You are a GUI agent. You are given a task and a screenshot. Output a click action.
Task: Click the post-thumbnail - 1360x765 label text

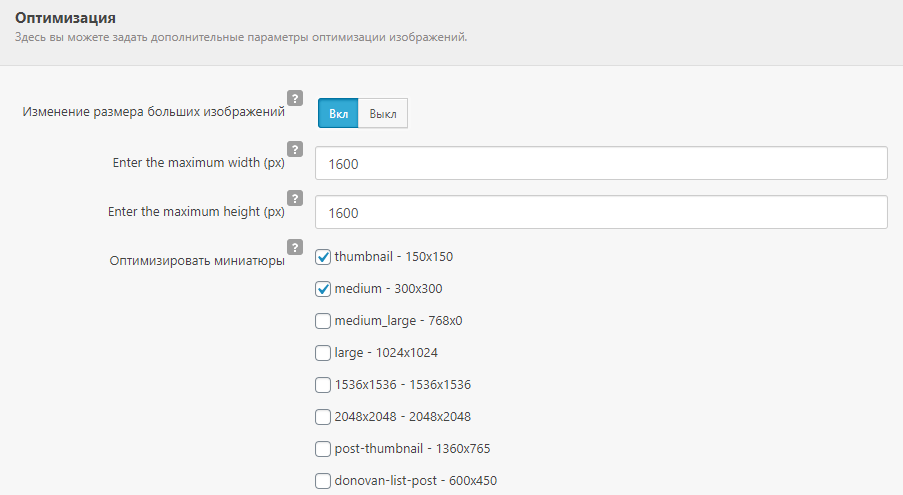pos(412,449)
